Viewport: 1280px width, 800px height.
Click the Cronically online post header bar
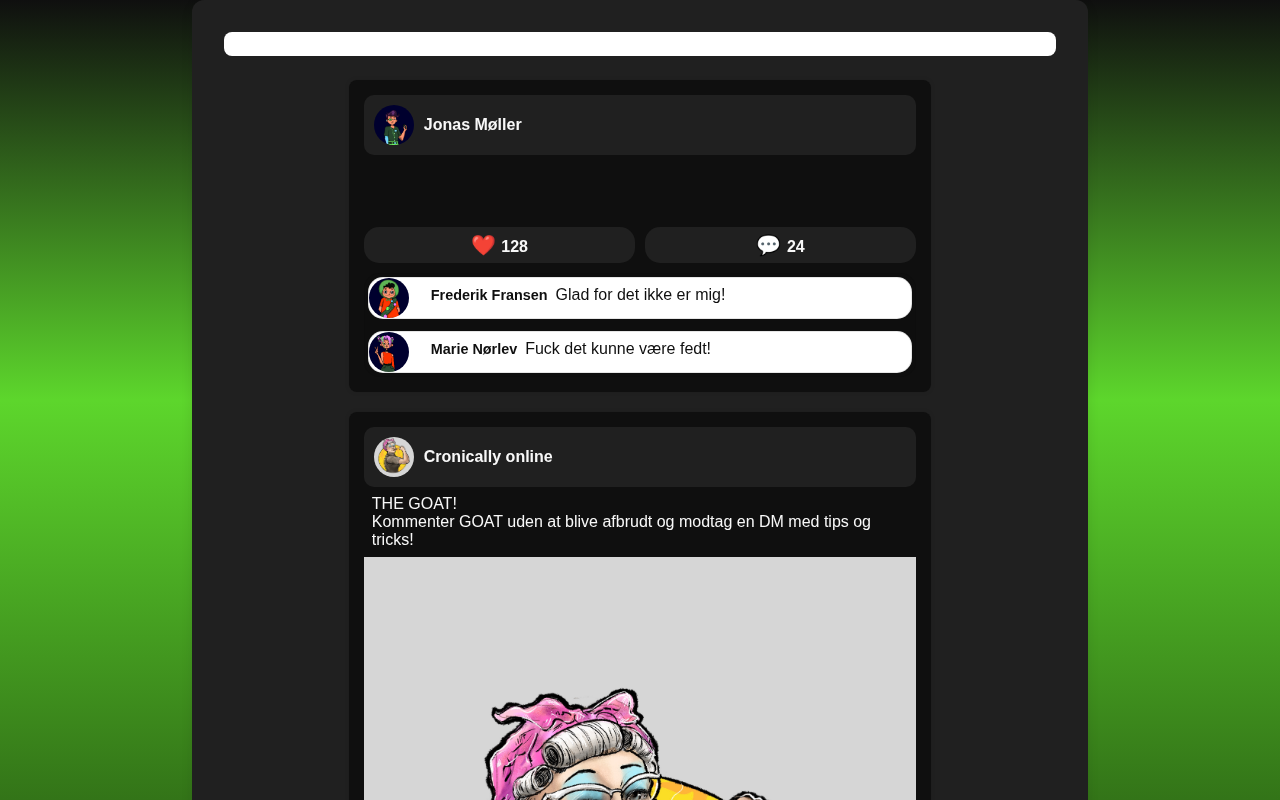coord(640,457)
